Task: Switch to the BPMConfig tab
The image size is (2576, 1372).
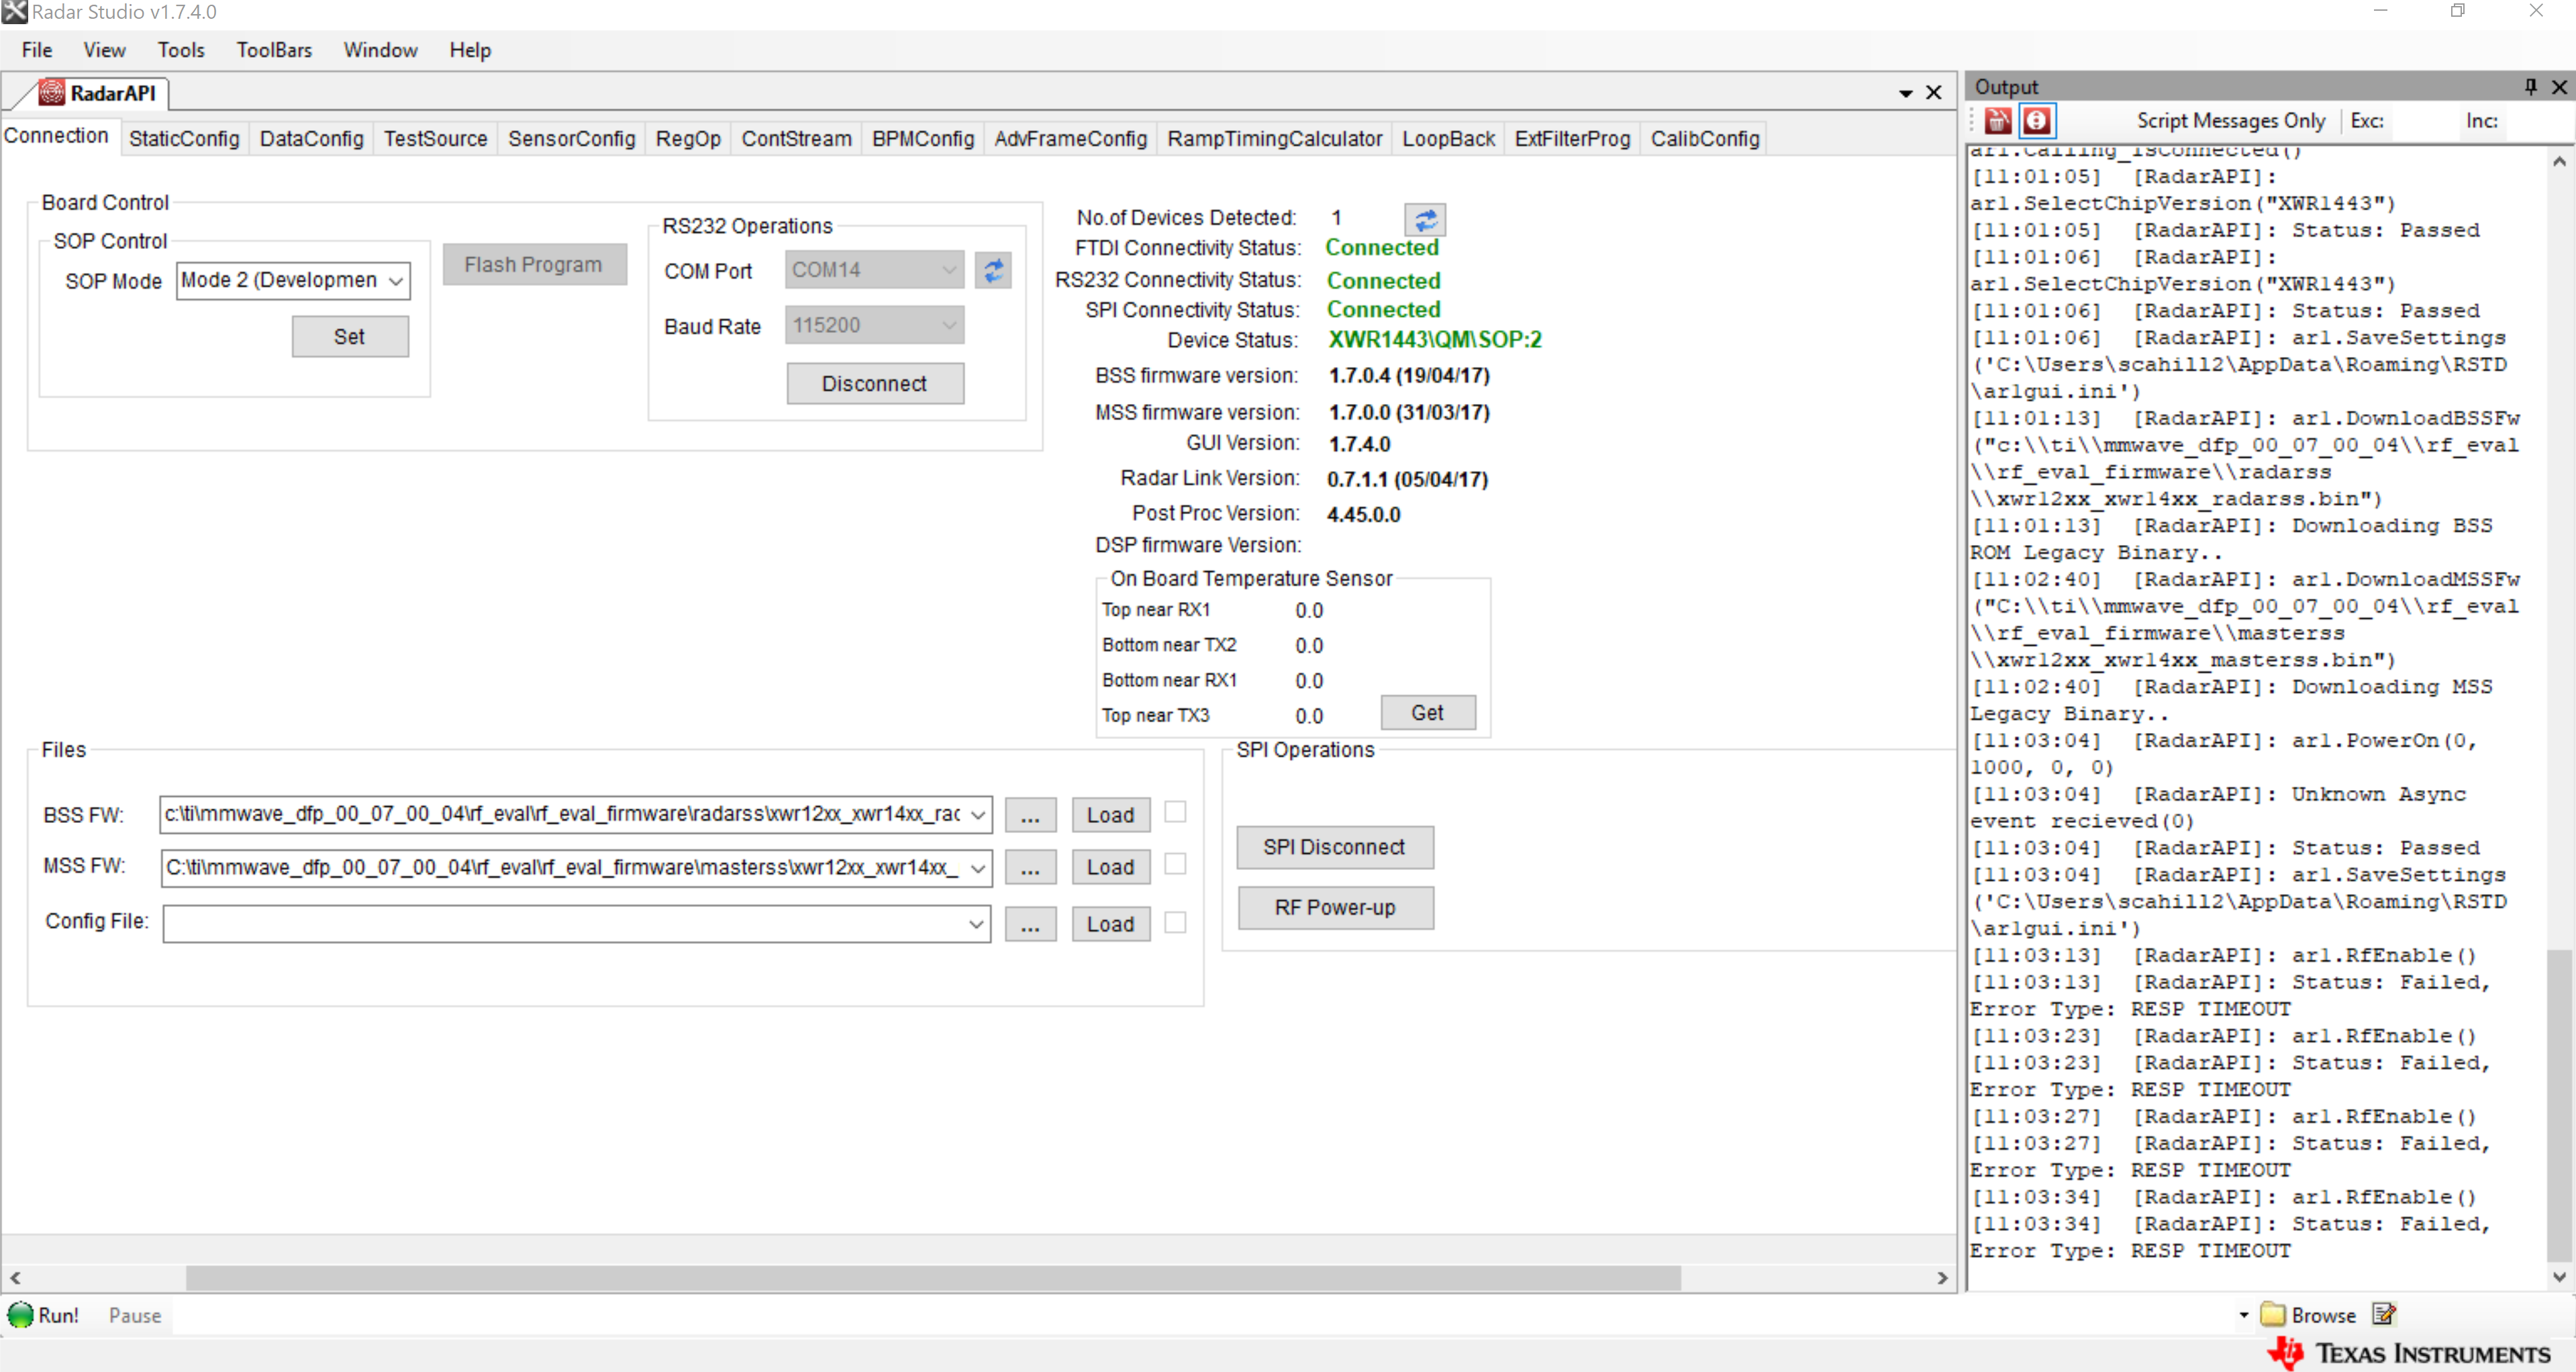Action: pyautogui.click(x=922, y=139)
